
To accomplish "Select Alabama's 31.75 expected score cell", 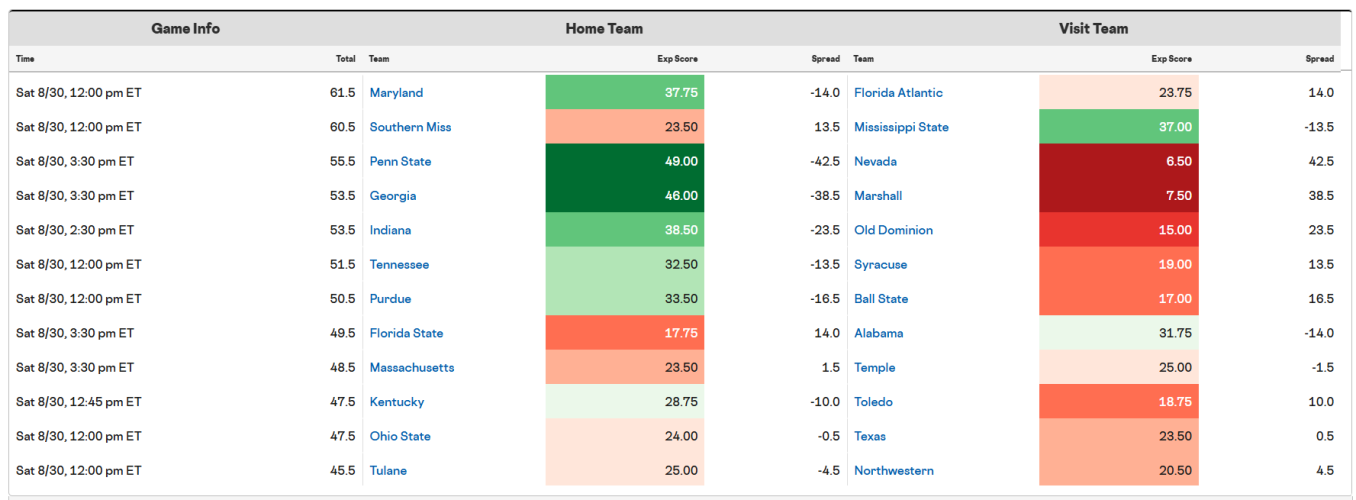I will pos(1119,333).
